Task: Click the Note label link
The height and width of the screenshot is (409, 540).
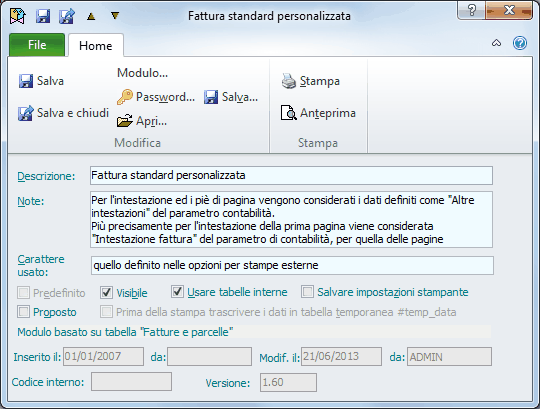Action: coord(31,201)
